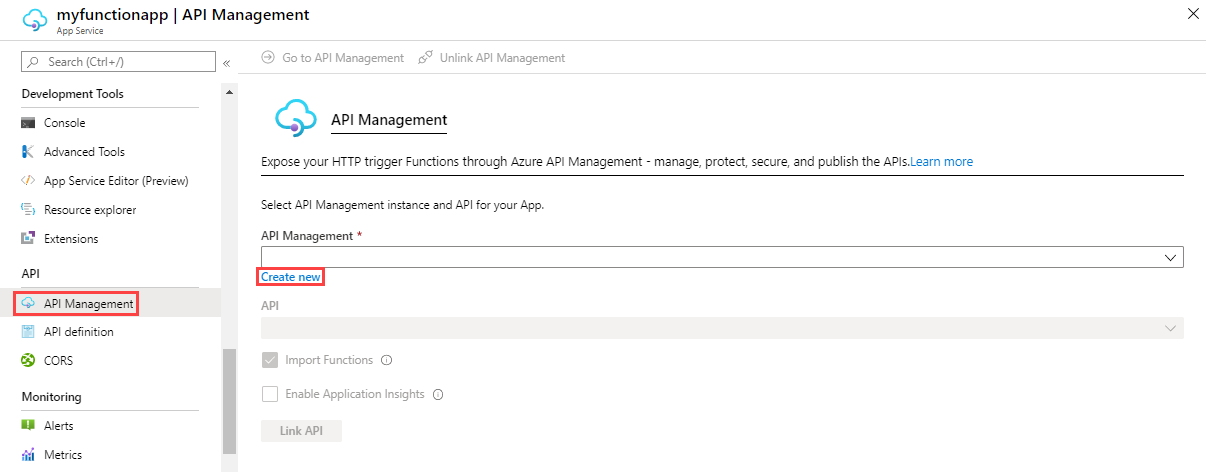Click the CORS icon
The image size is (1206, 472).
pyautogui.click(x=28, y=360)
